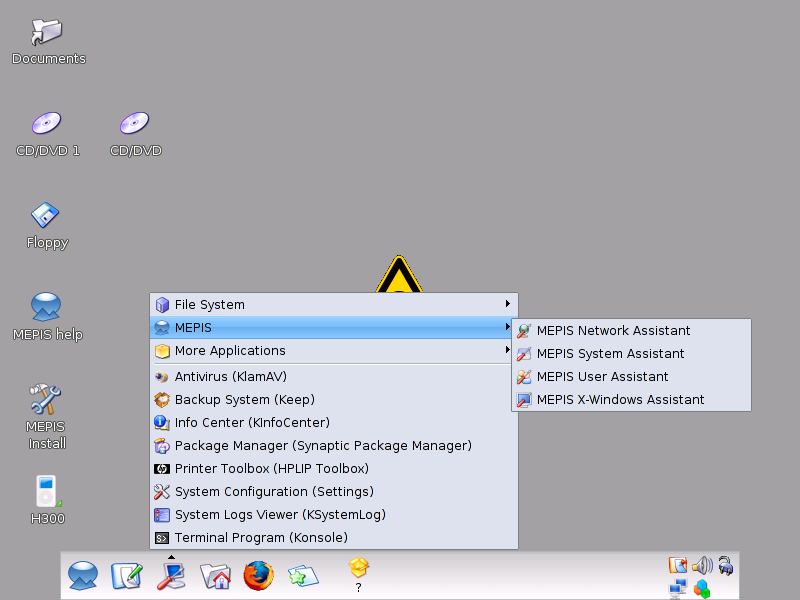Click the box icon beside Backup System (Keep)
Screen dimensions: 800x600
pos(162,400)
